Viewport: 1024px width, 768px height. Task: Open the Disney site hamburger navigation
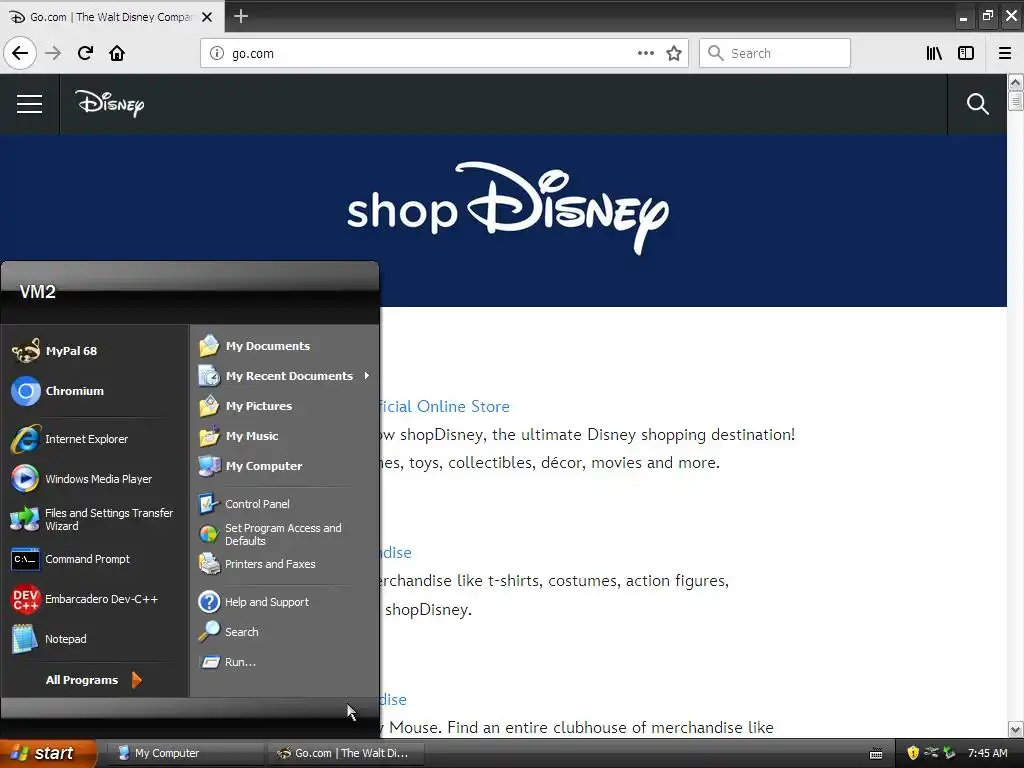click(29, 104)
